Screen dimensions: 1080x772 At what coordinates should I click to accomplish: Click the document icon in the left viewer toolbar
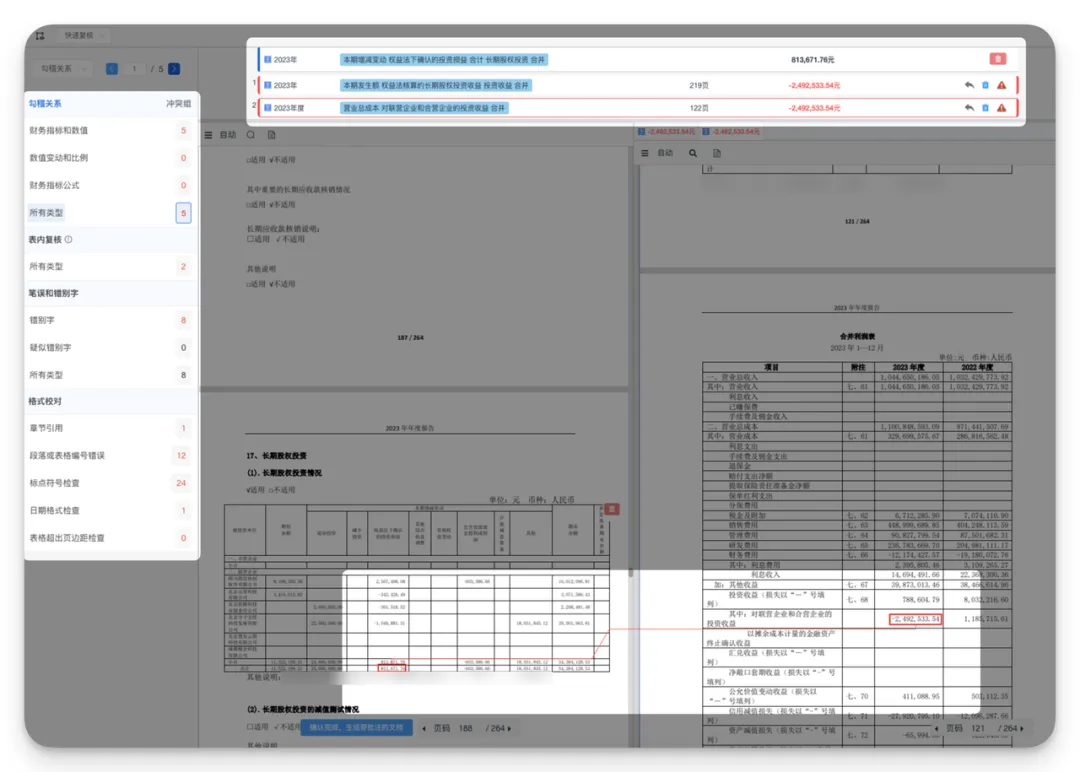point(271,135)
